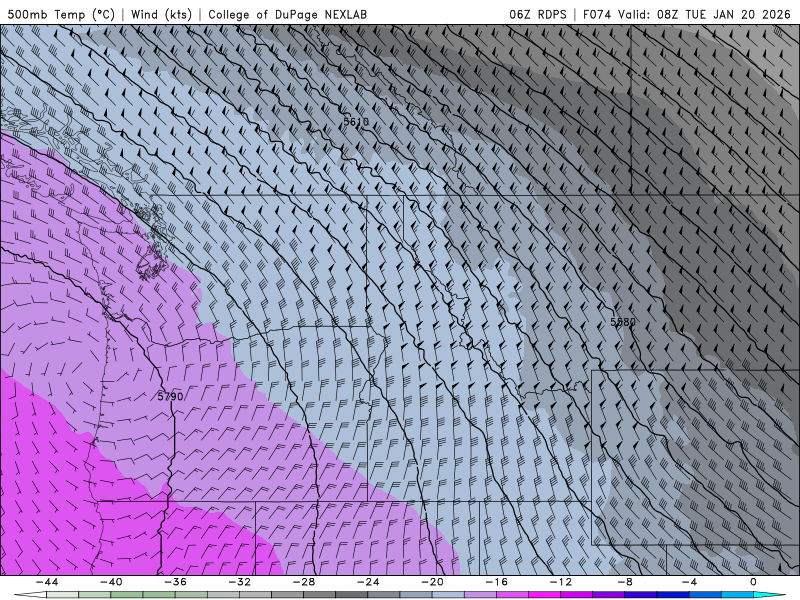This screenshot has width=800, height=600.
Task: Click the '-8' colorbar label
Action: tap(625, 582)
